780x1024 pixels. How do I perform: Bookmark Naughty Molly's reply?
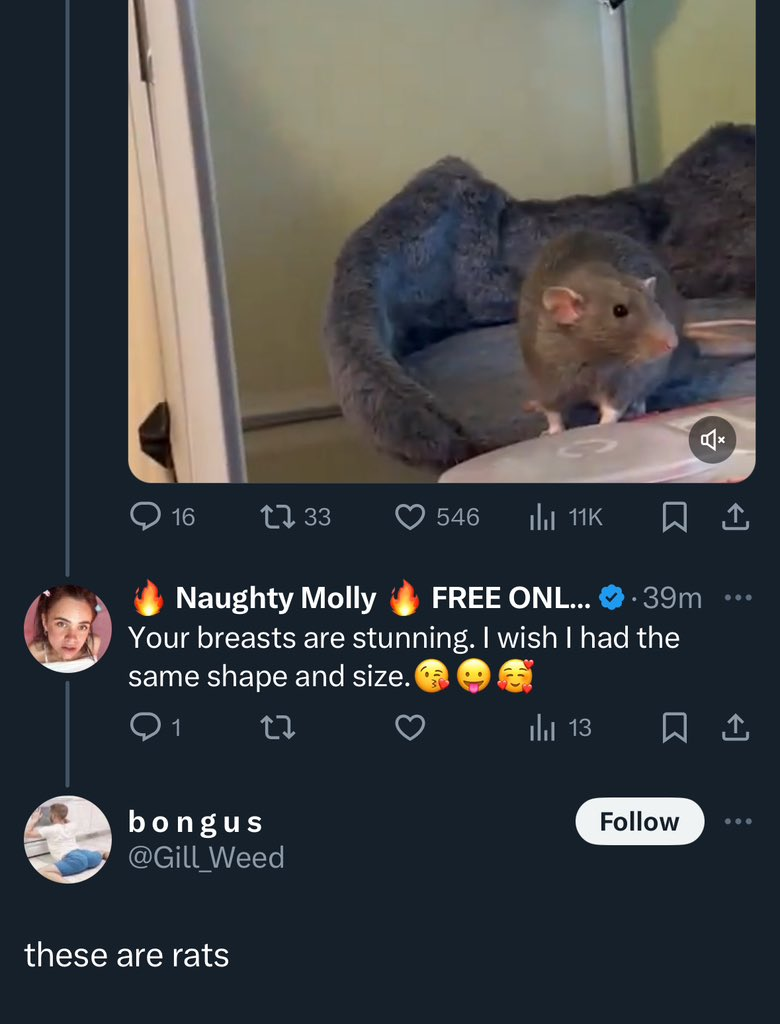pyautogui.click(x=675, y=727)
